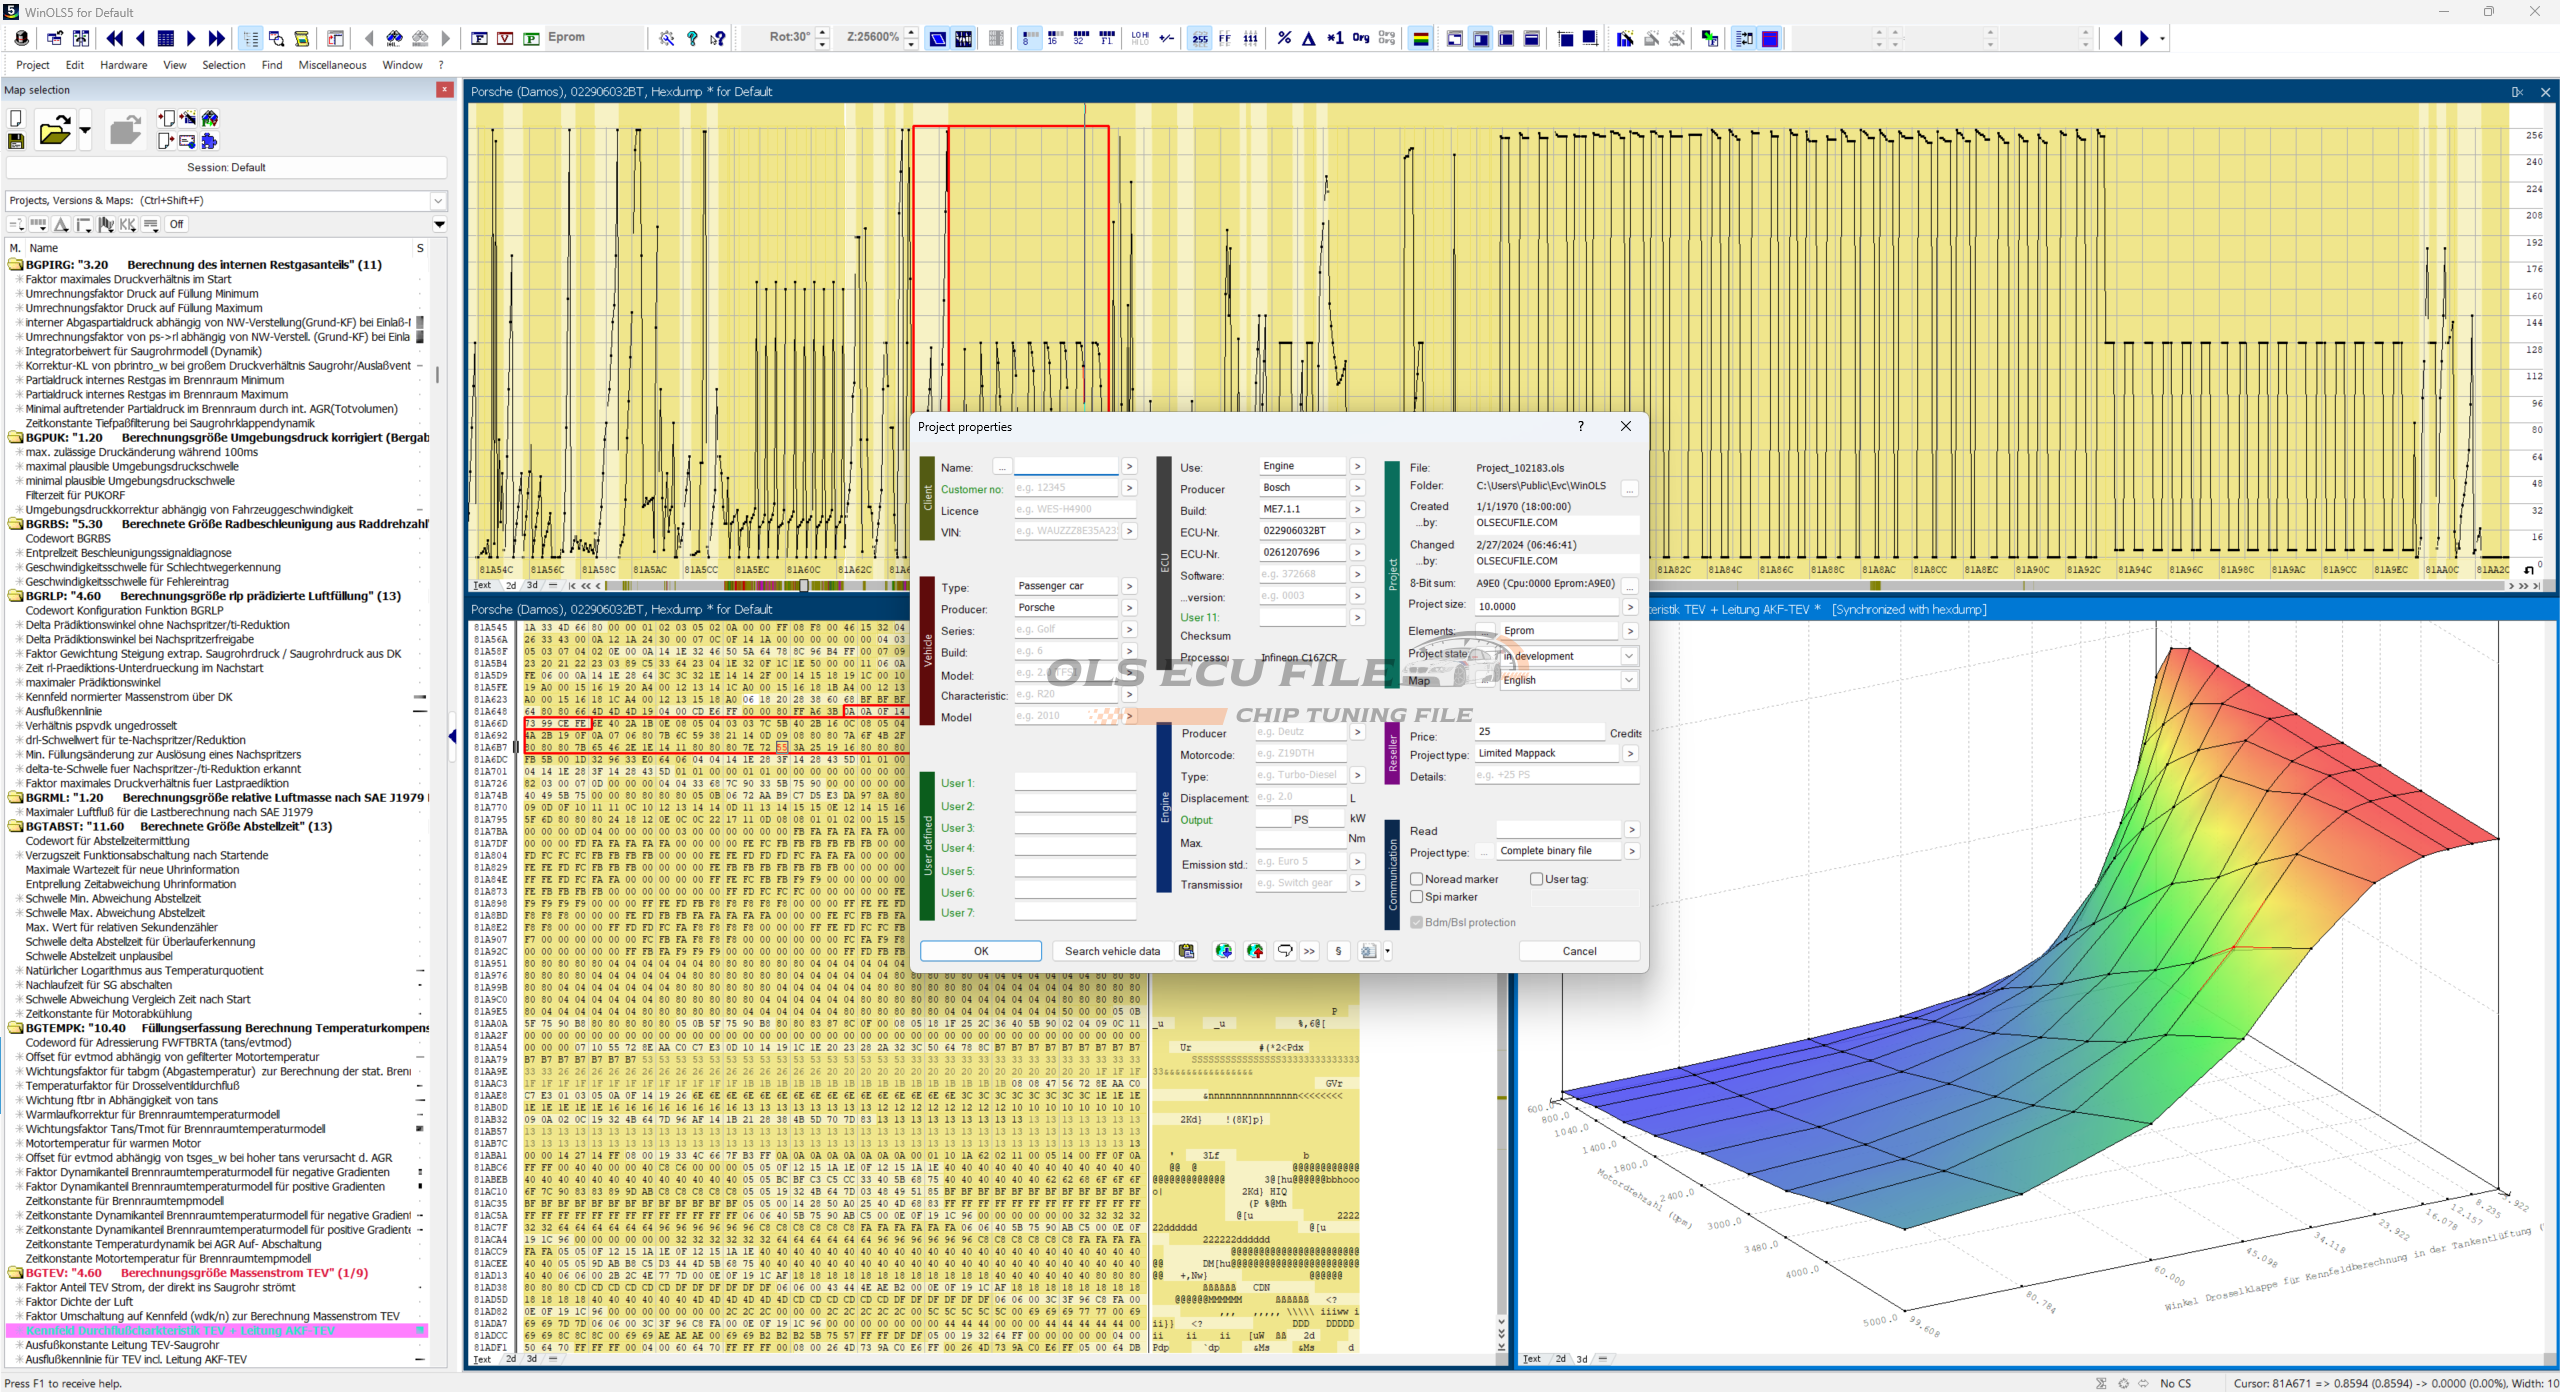Click the fast forward double-arrow toolbar icon

(x=216, y=38)
